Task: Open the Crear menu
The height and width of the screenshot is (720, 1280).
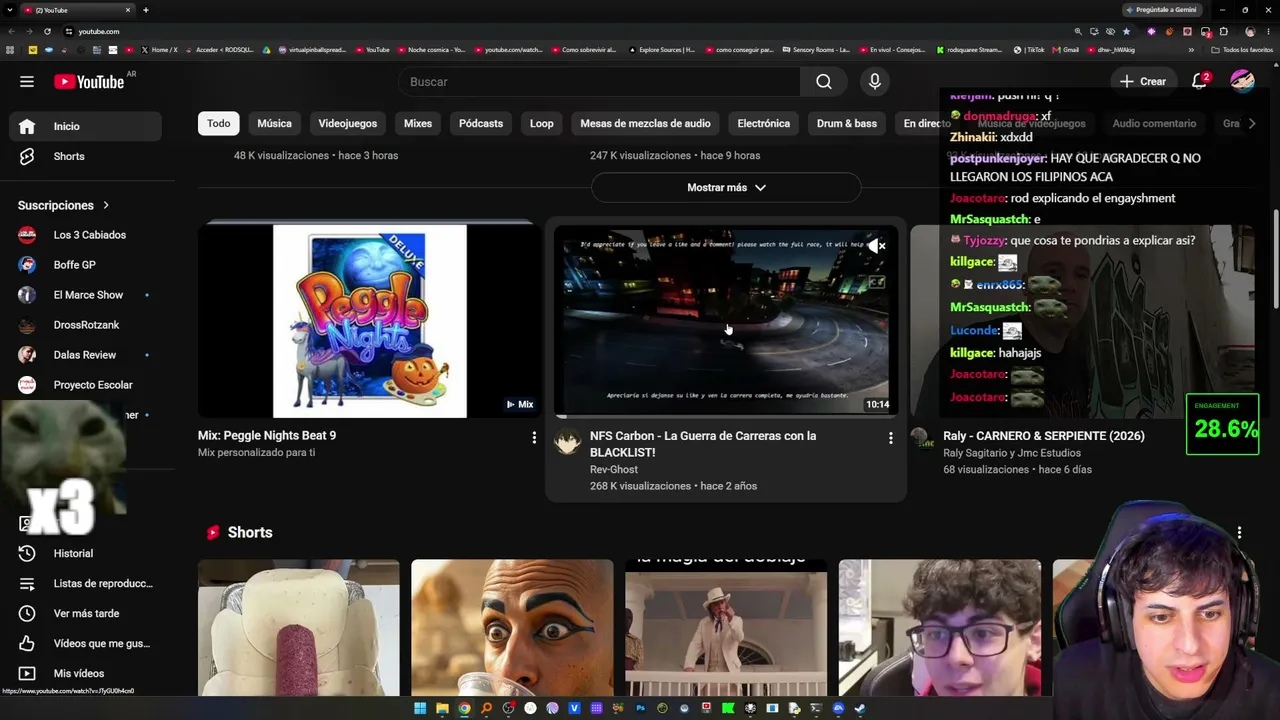Action: 1142,82
